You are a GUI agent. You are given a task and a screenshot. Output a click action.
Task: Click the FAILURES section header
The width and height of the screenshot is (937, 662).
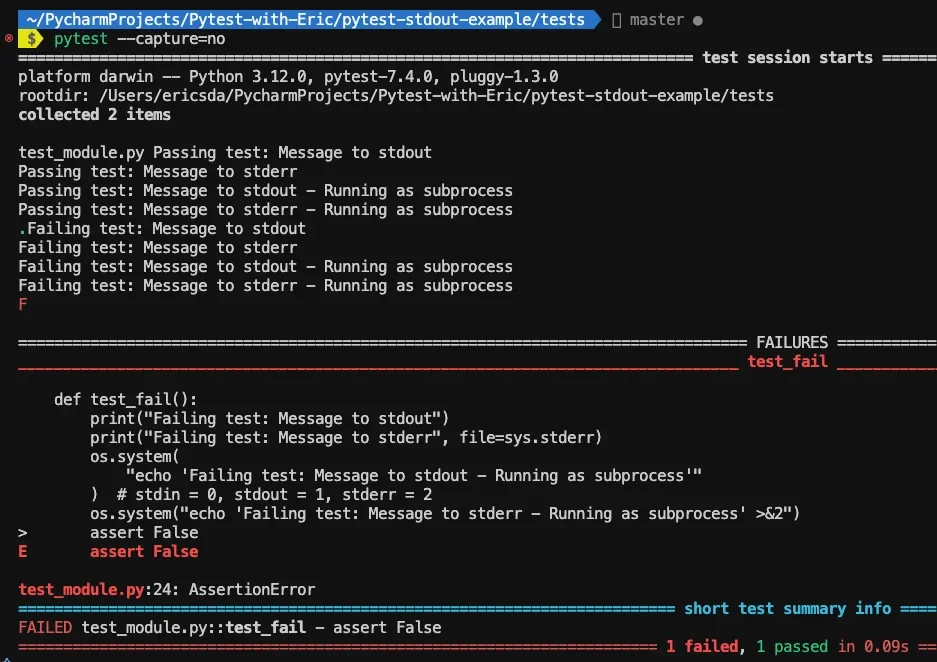pyautogui.click(x=792, y=342)
